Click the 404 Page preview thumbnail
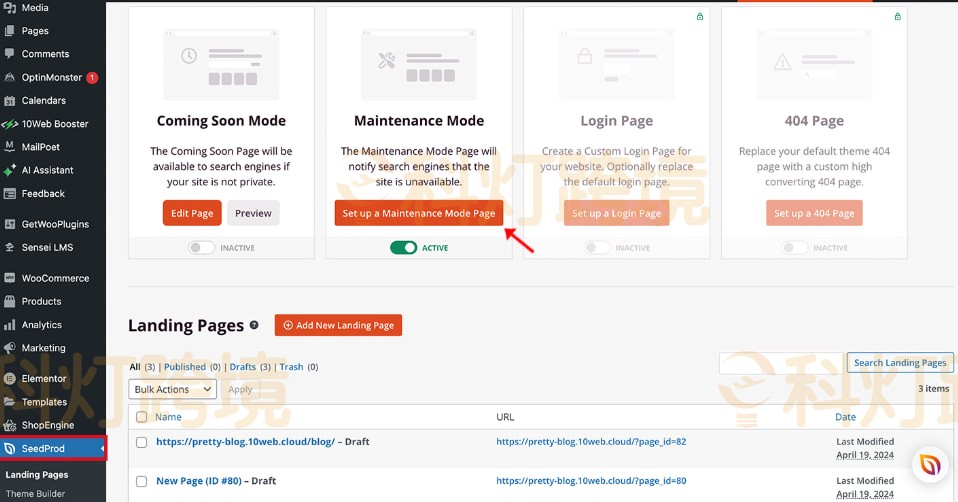 [814, 64]
